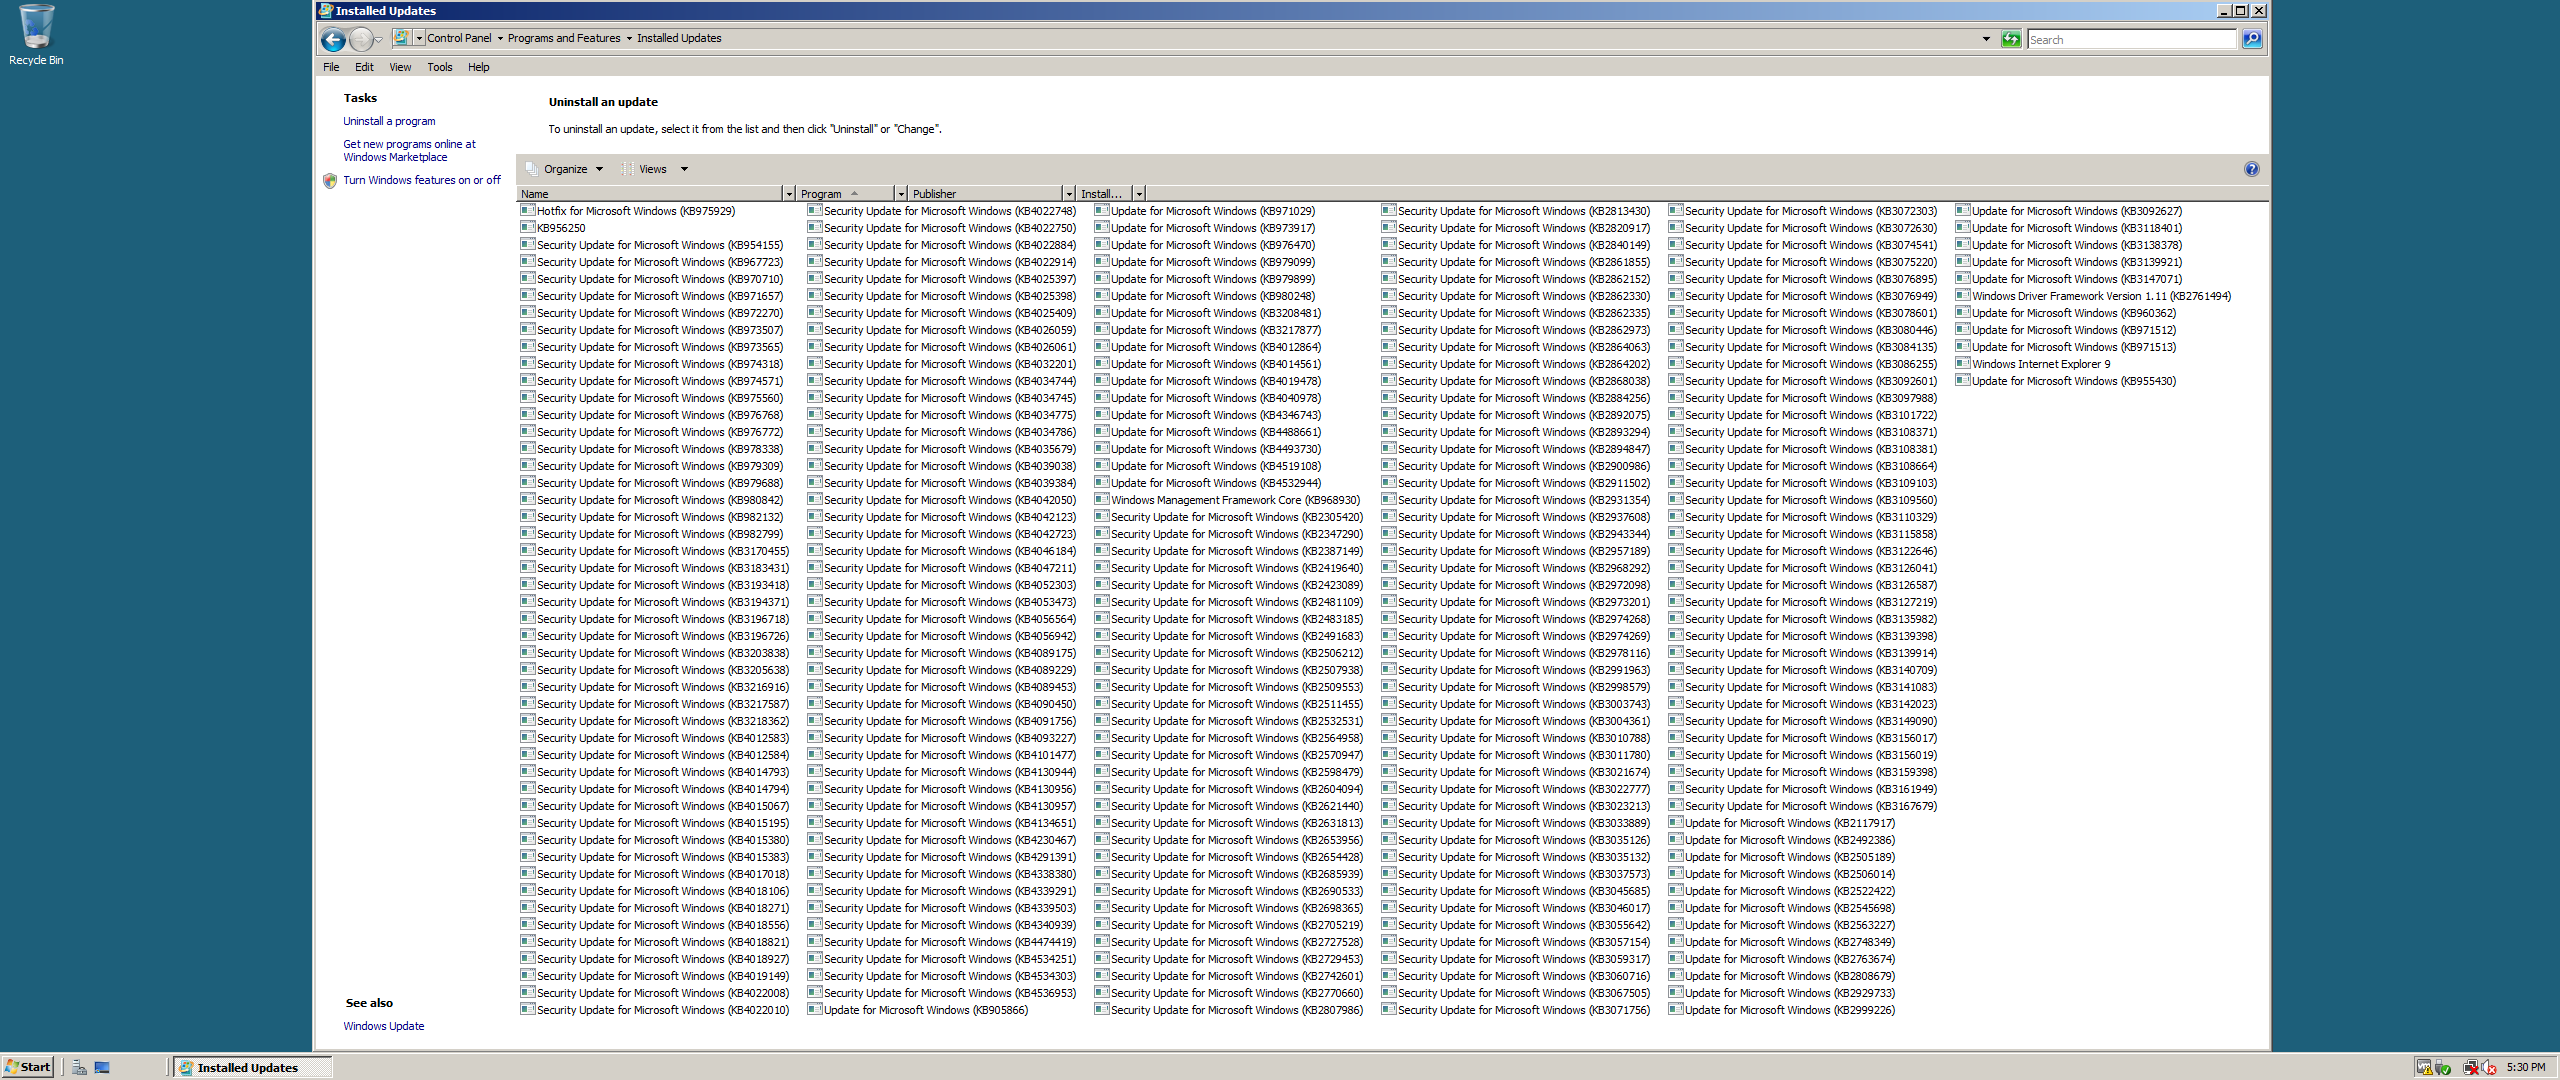Open the File menu
Viewport: 2560px width, 1080px height.
[331, 67]
